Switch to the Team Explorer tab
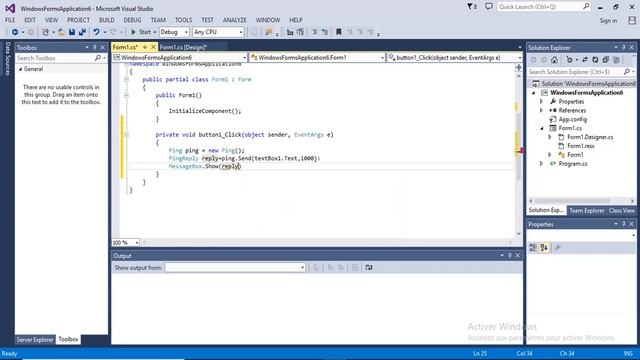 pyautogui.click(x=587, y=211)
